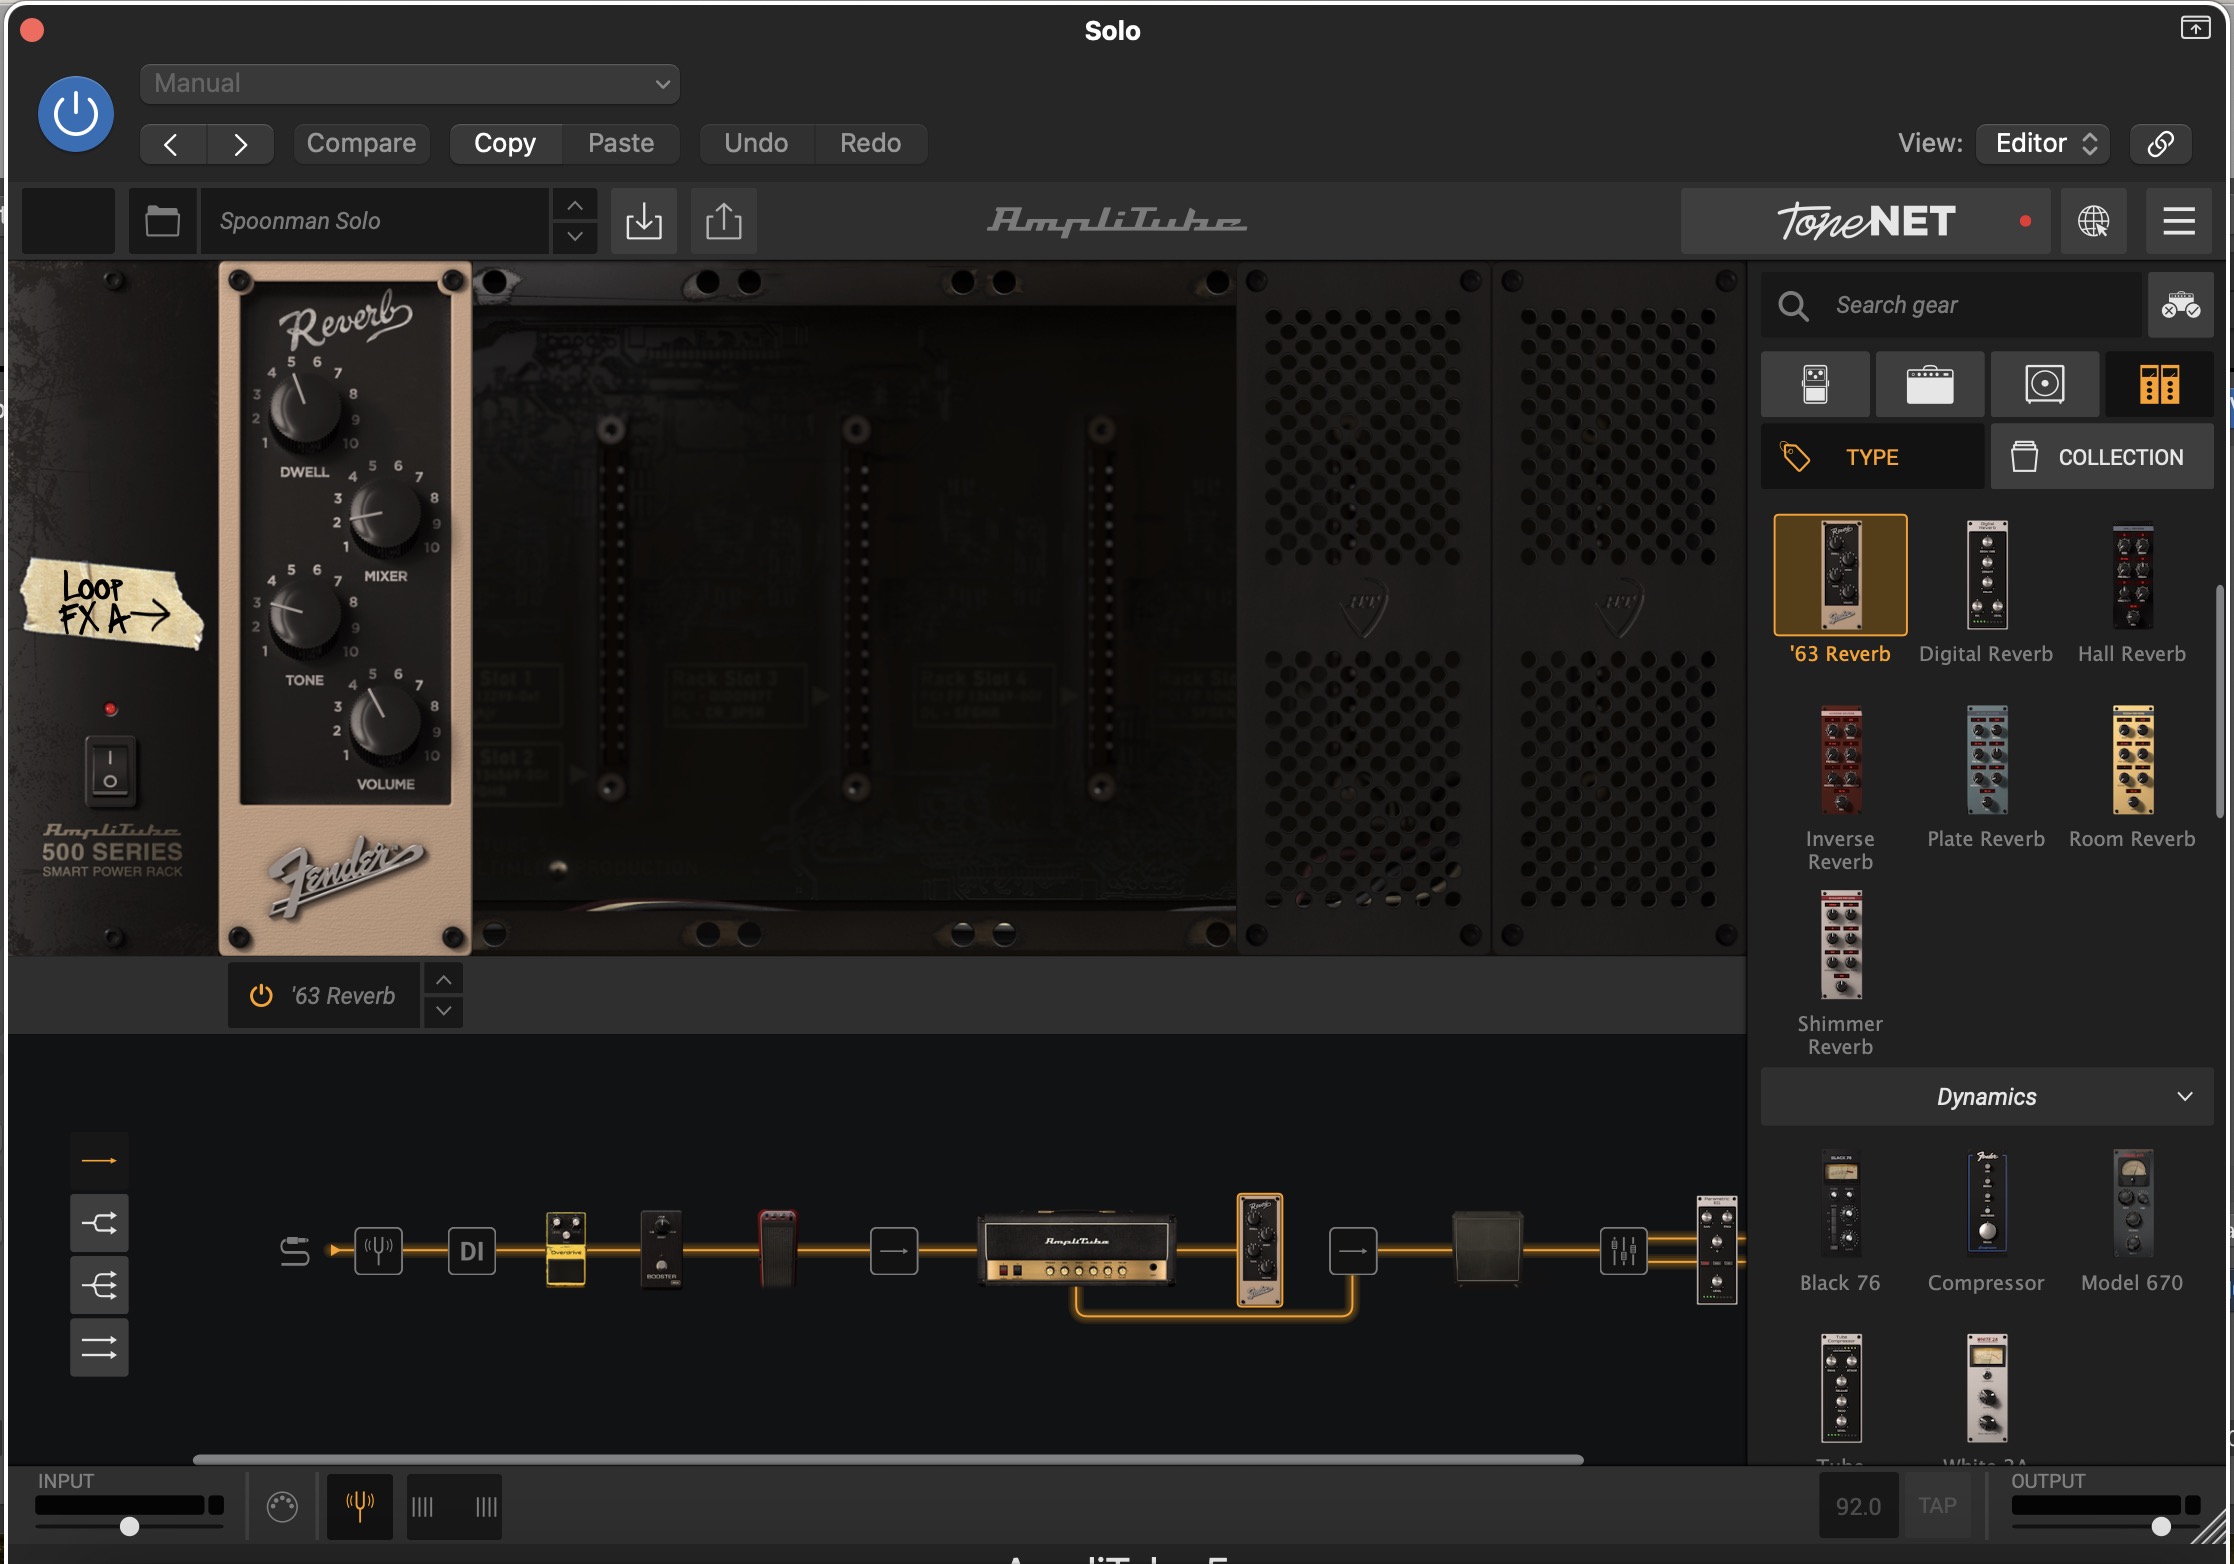2234x1564 pixels.
Task: Select the black Booster pedal in chain
Action: tap(661, 1248)
